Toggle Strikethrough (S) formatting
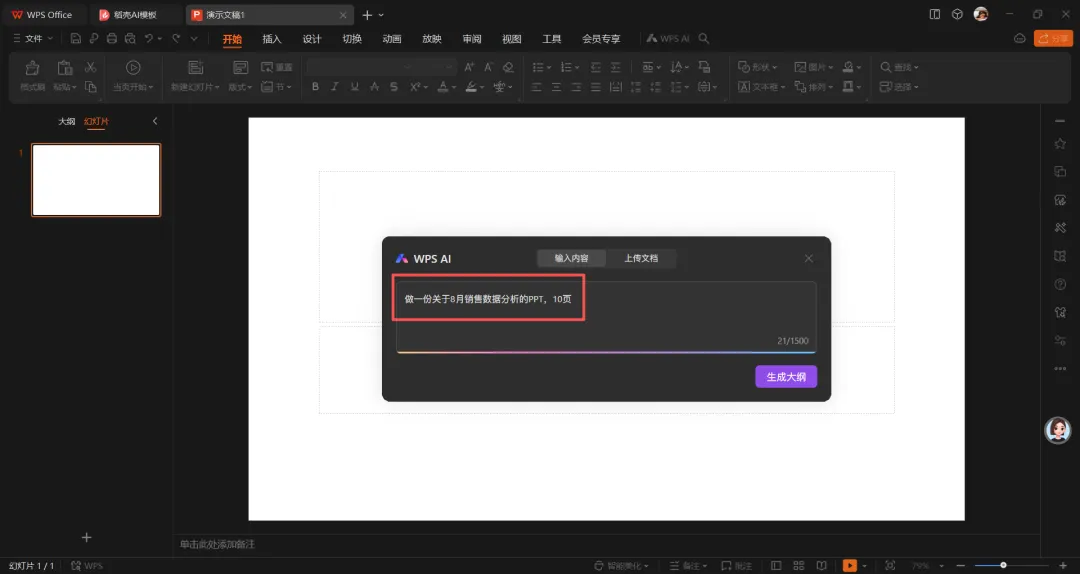This screenshot has height=574, width=1080. (x=394, y=87)
